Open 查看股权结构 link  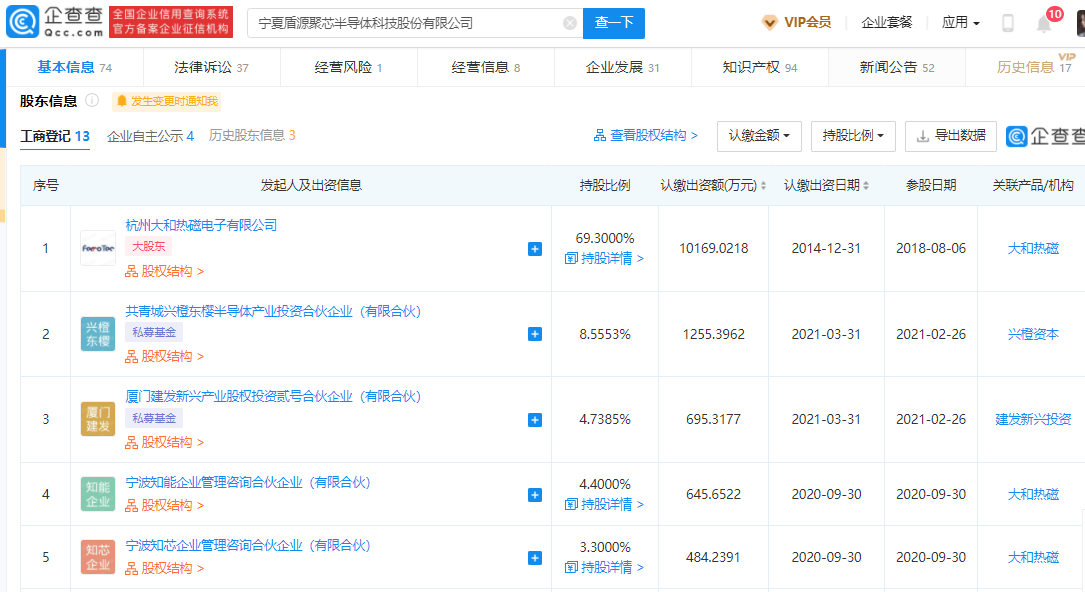(645, 136)
